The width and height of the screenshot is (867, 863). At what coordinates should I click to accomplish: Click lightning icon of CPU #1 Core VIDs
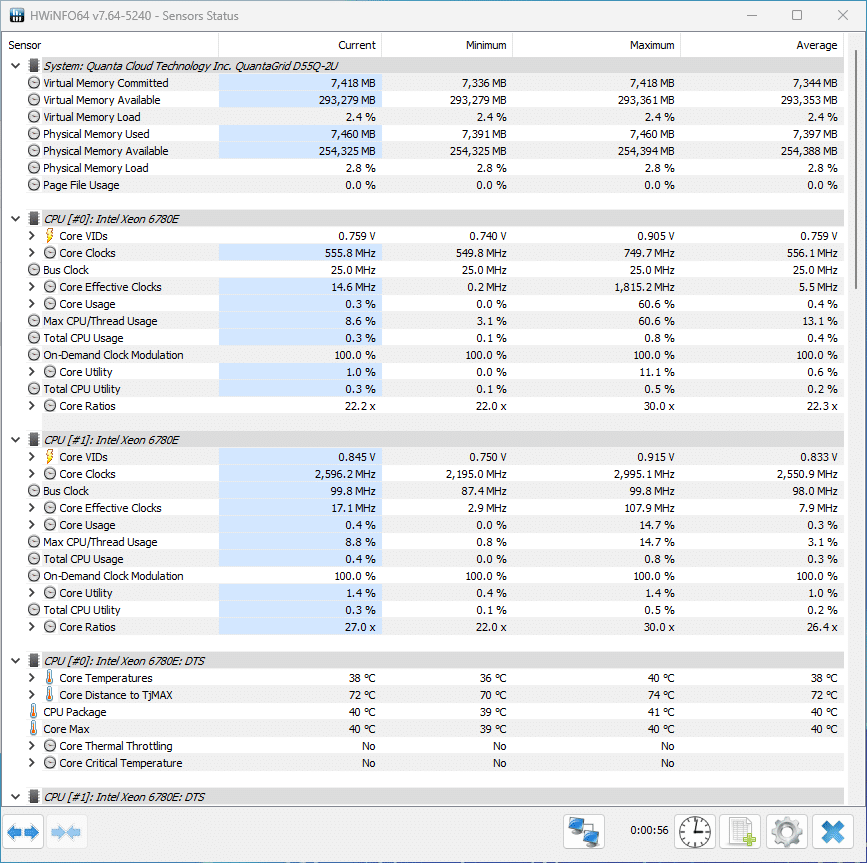(x=49, y=457)
